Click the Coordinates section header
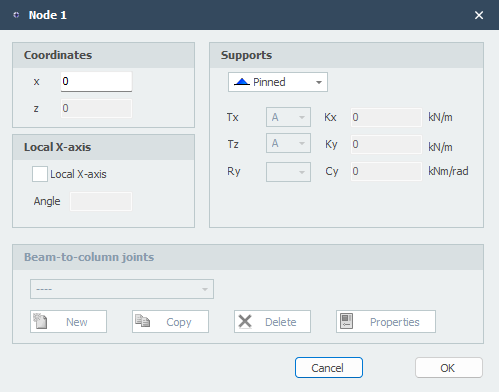This screenshot has width=499, height=392. (x=103, y=55)
